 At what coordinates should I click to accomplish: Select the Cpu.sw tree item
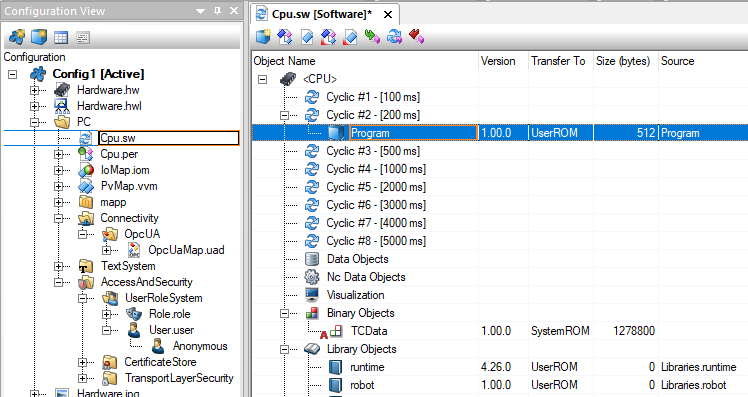click(168, 138)
